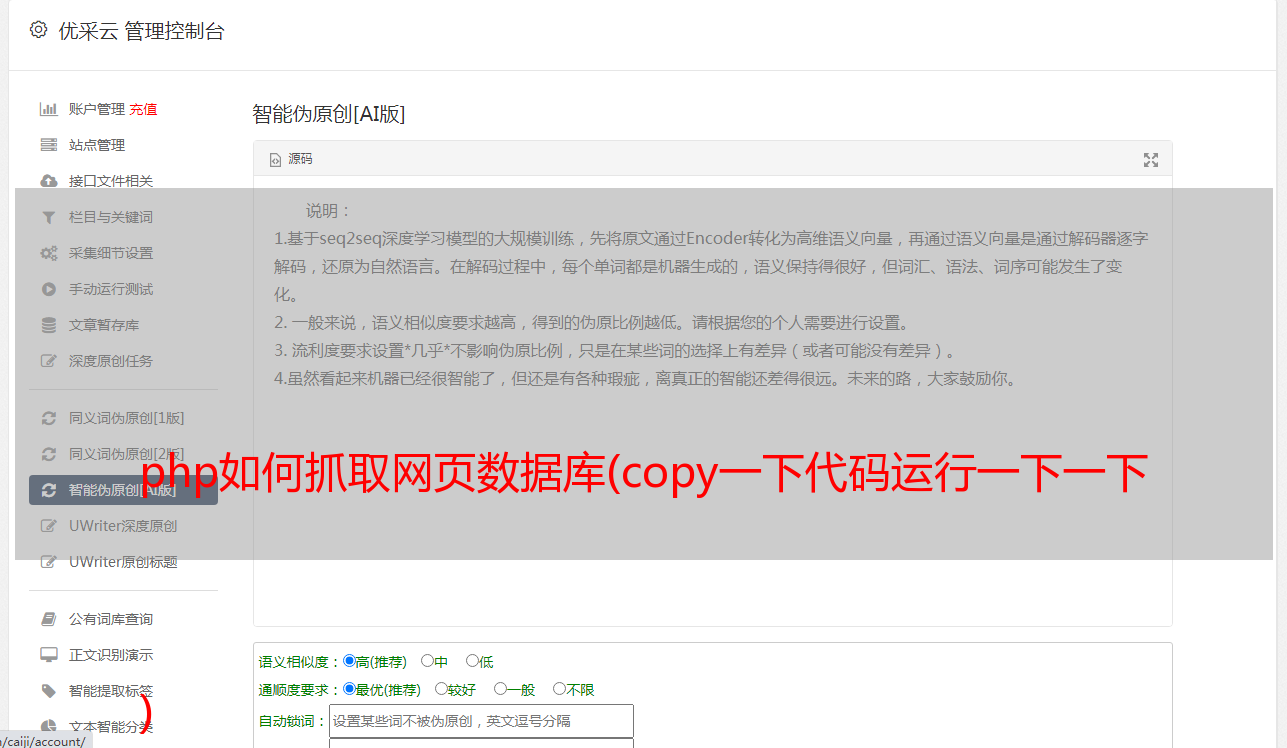Open UWriter深度原创 page
The width and height of the screenshot is (1287, 748).
pos(123,526)
